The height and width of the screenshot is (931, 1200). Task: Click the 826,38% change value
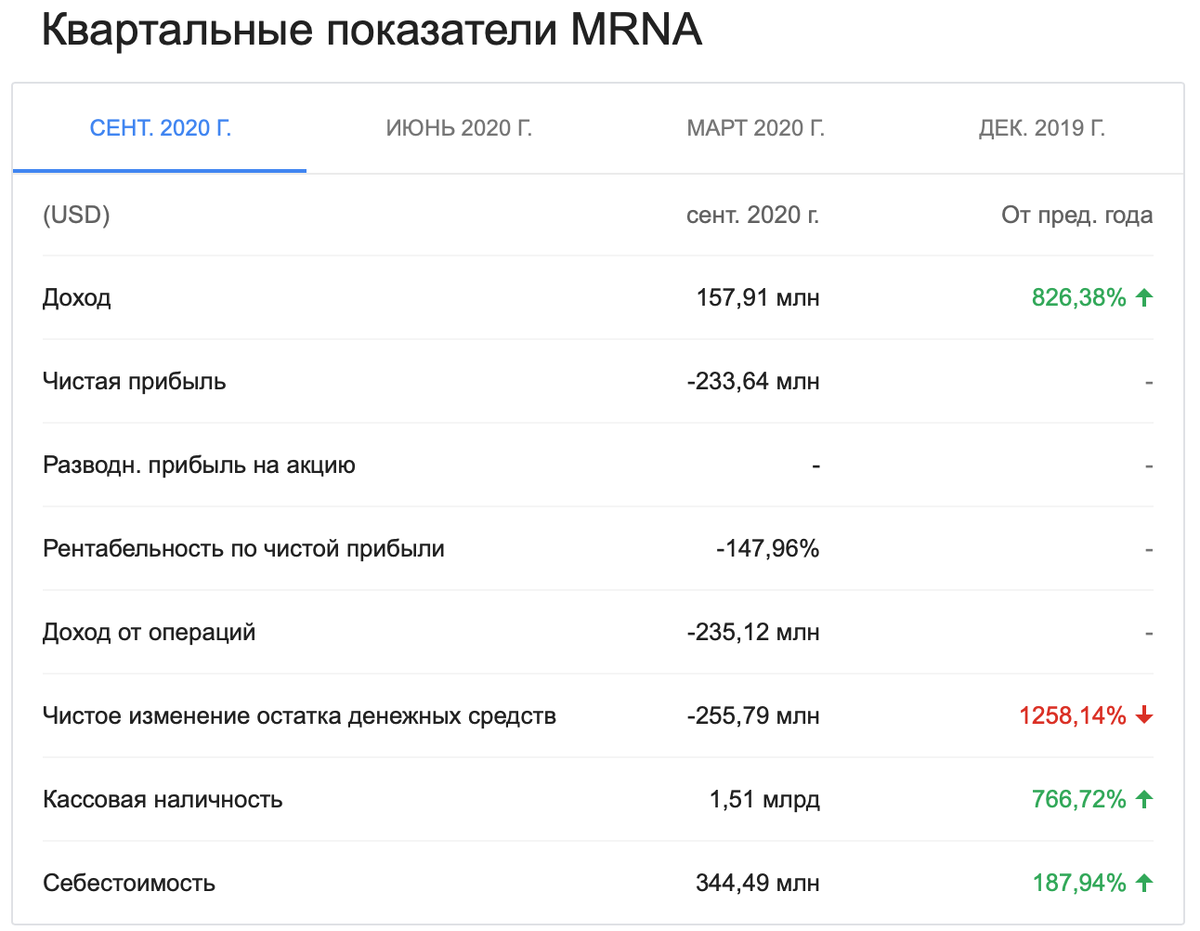click(x=1079, y=298)
